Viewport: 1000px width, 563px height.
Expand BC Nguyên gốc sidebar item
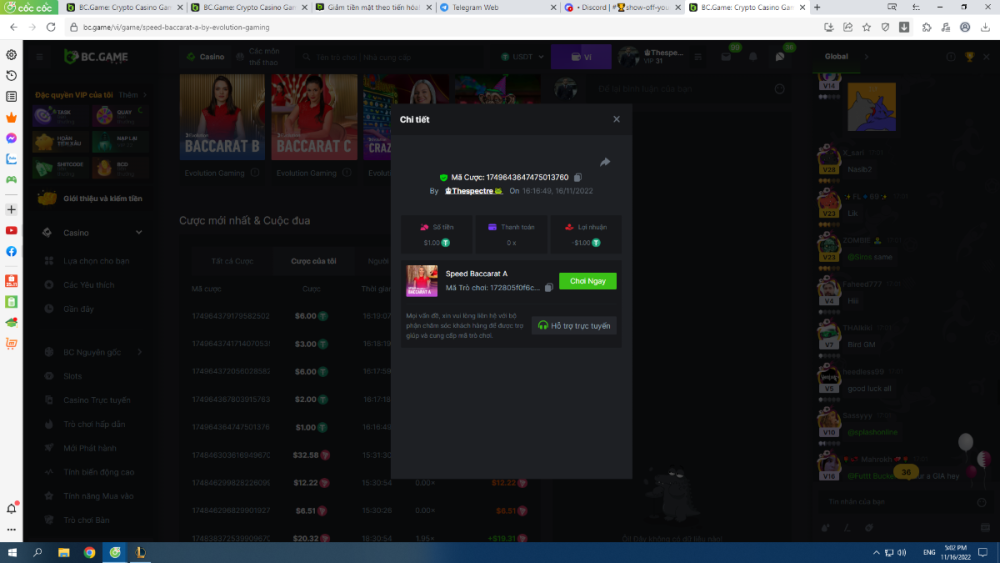tap(139, 352)
